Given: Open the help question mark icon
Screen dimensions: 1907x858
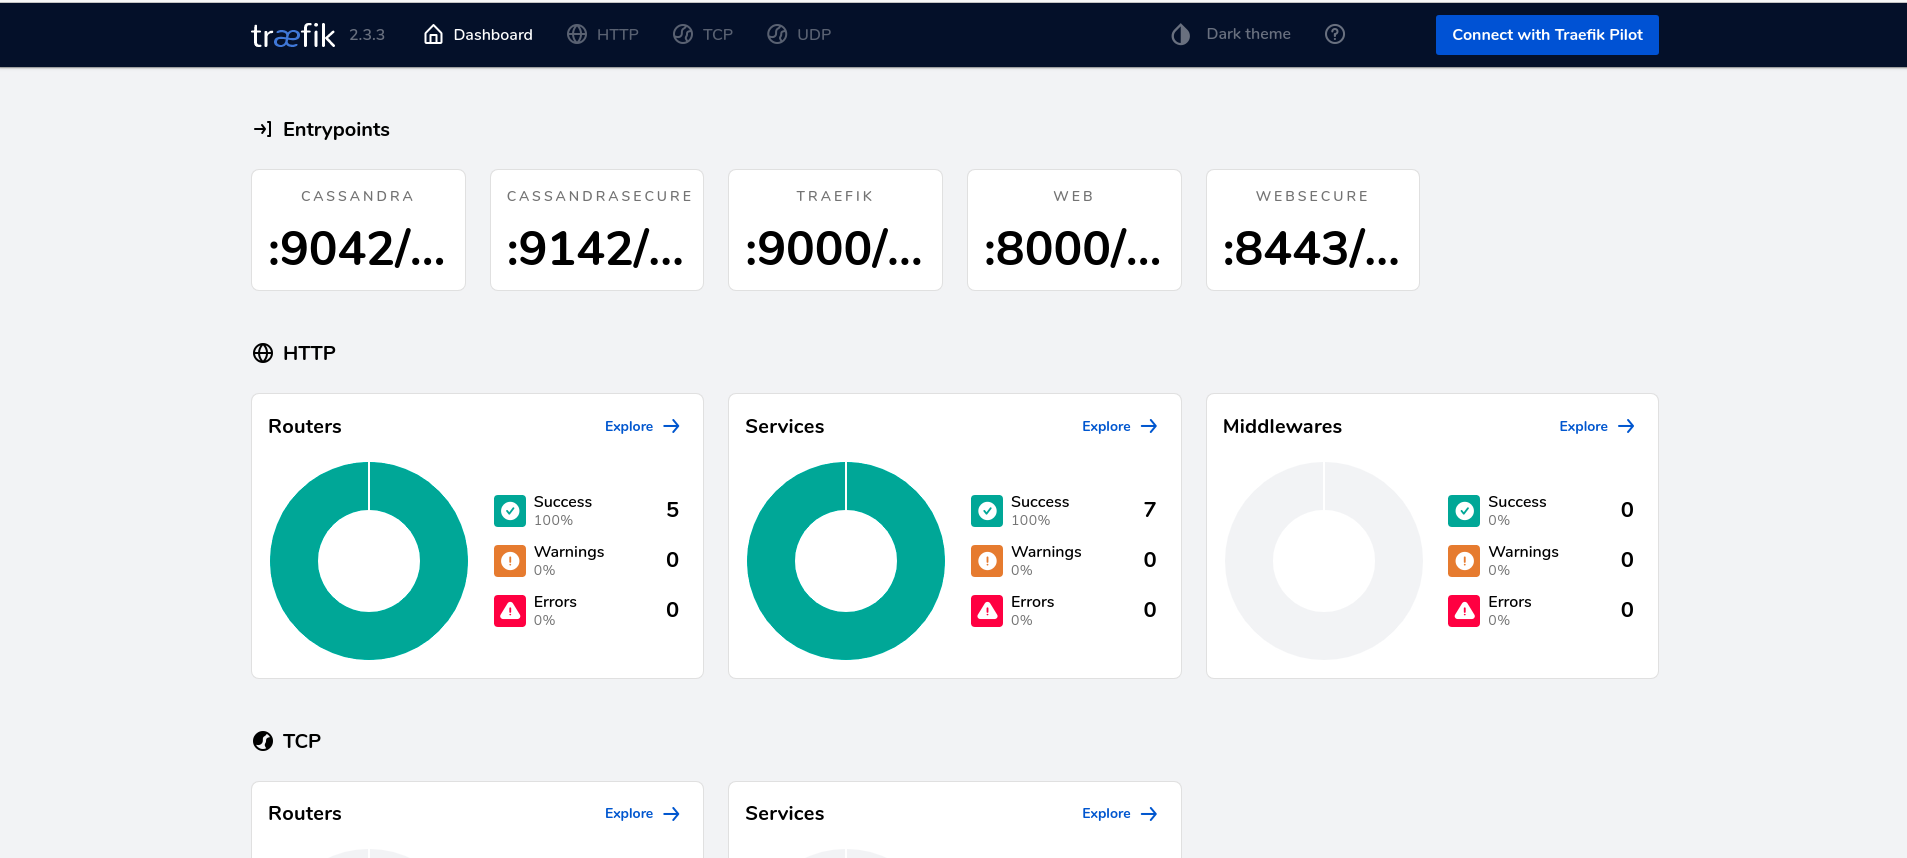Looking at the screenshot, I should 1335,34.
